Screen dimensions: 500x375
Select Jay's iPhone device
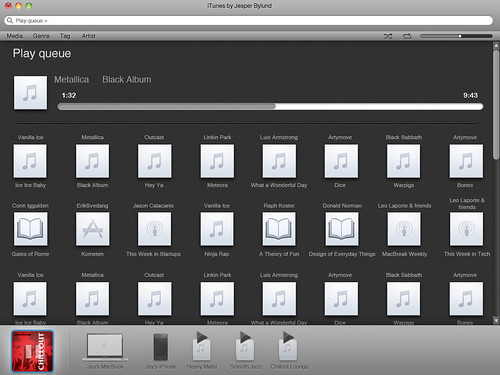click(x=160, y=351)
